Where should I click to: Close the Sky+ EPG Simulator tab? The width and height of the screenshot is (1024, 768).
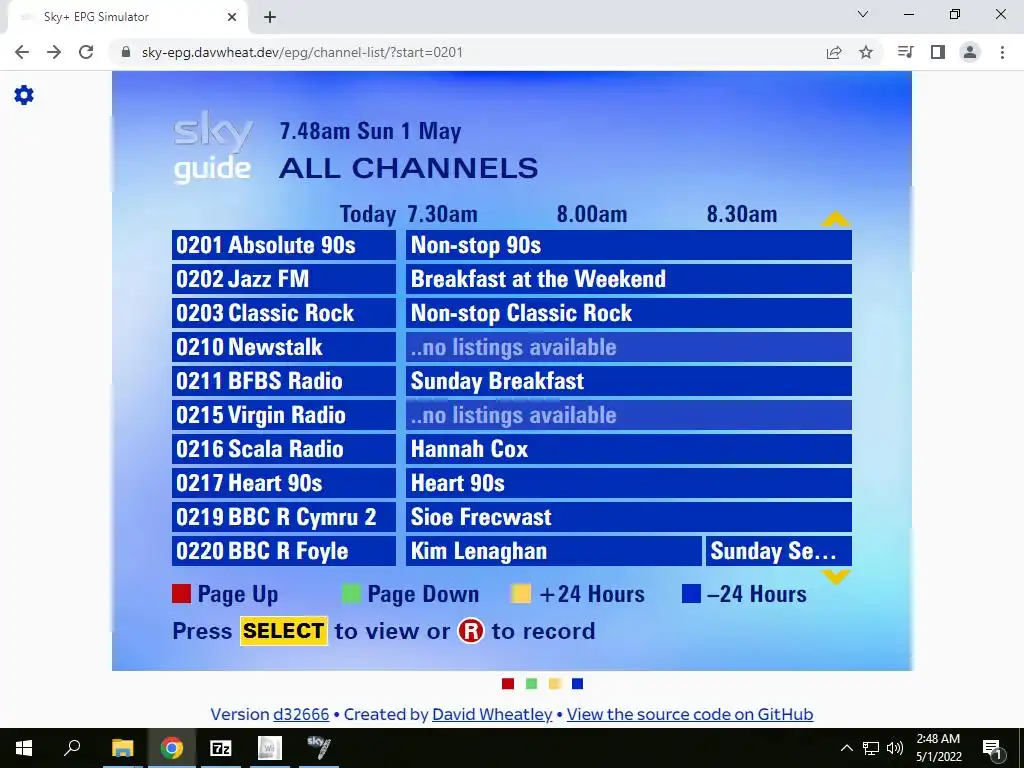(232, 17)
